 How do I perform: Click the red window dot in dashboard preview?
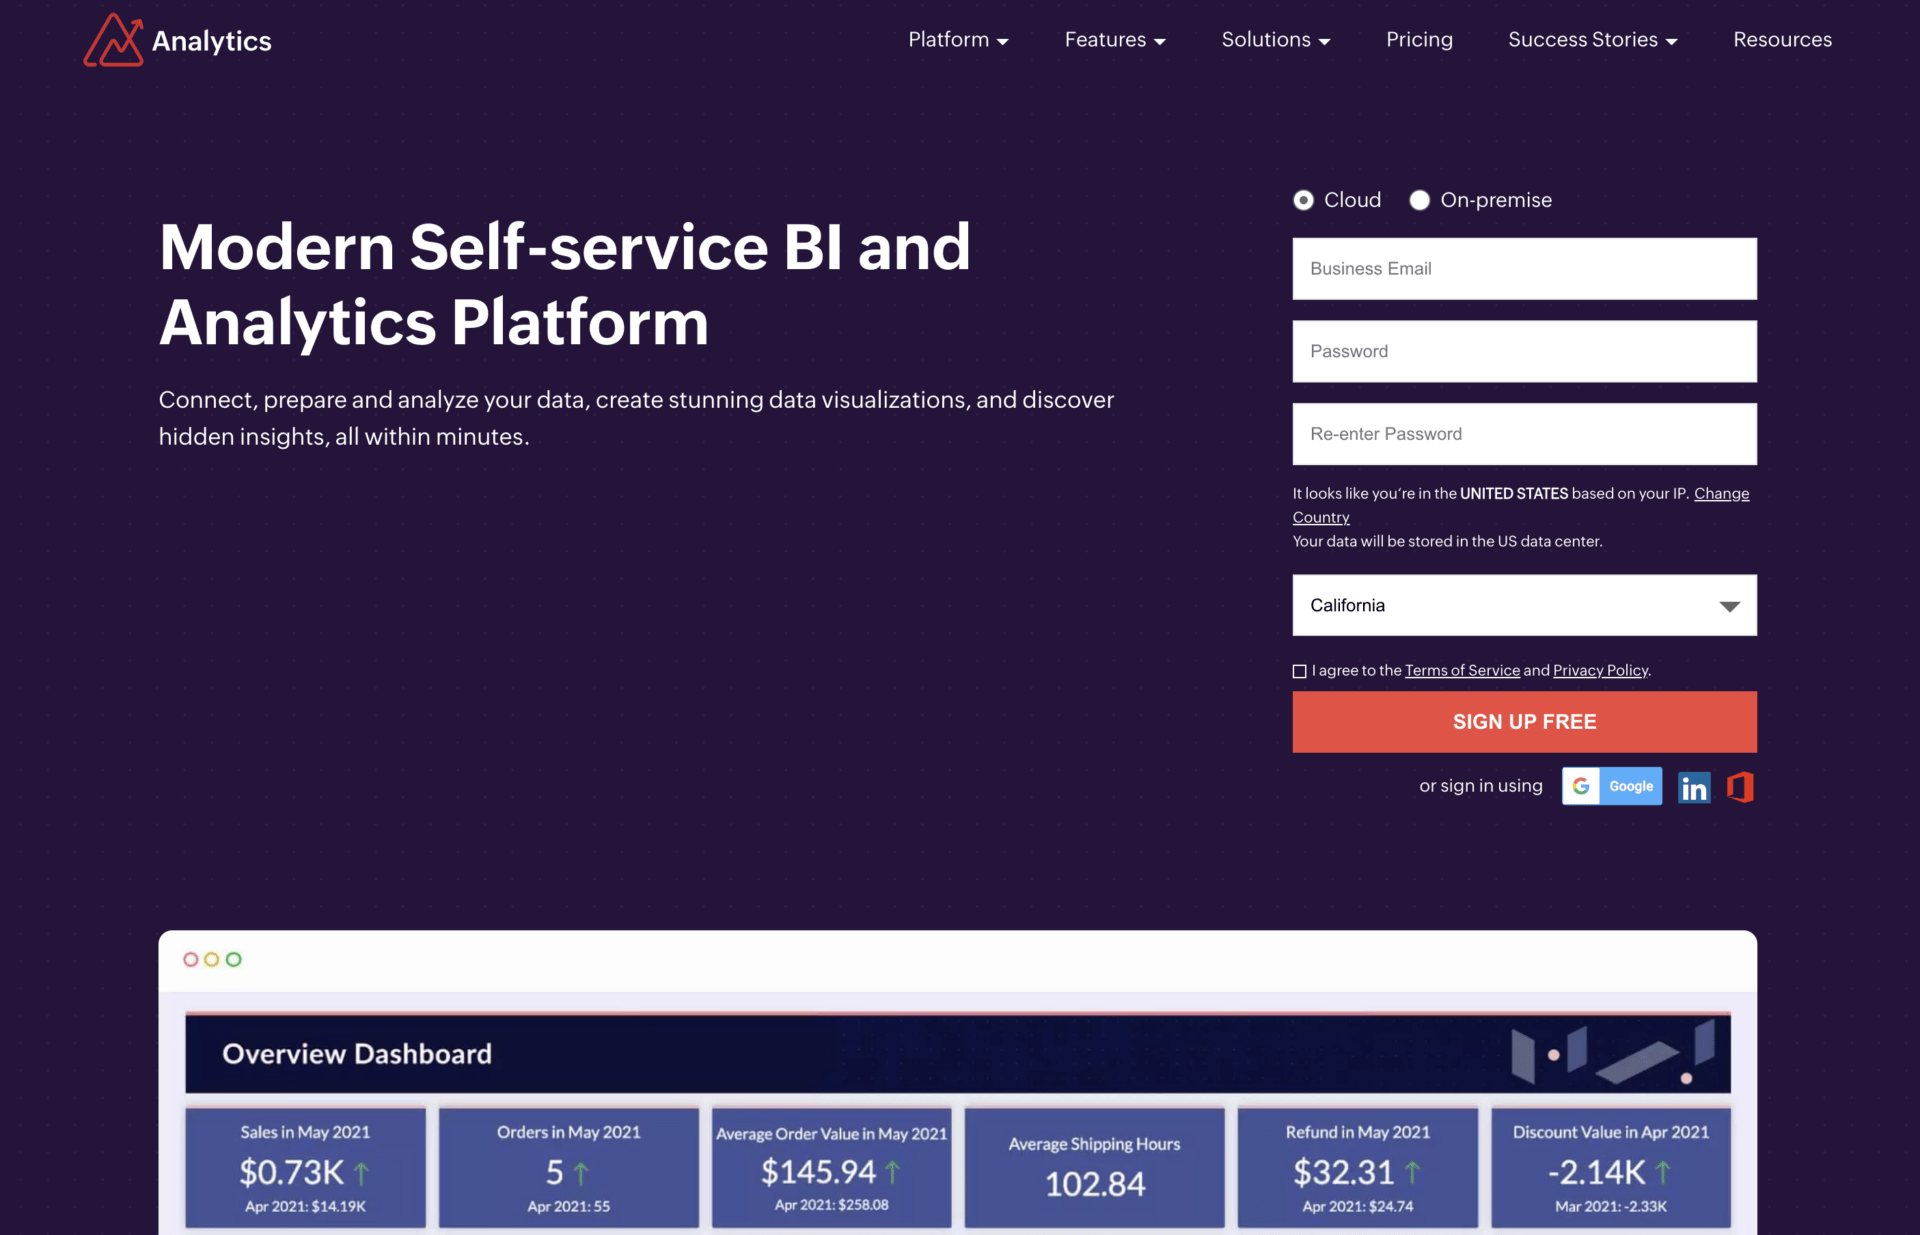190,959
